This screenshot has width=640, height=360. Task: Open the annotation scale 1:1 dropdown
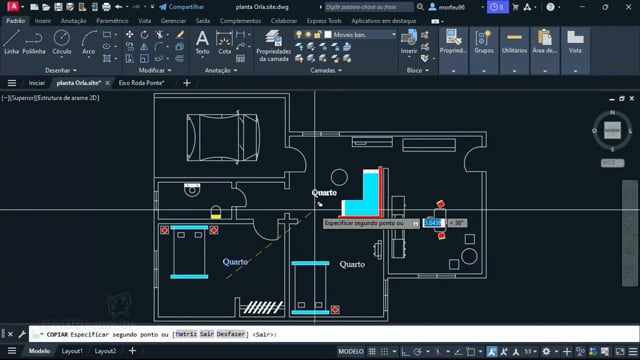tap(531, 351)
